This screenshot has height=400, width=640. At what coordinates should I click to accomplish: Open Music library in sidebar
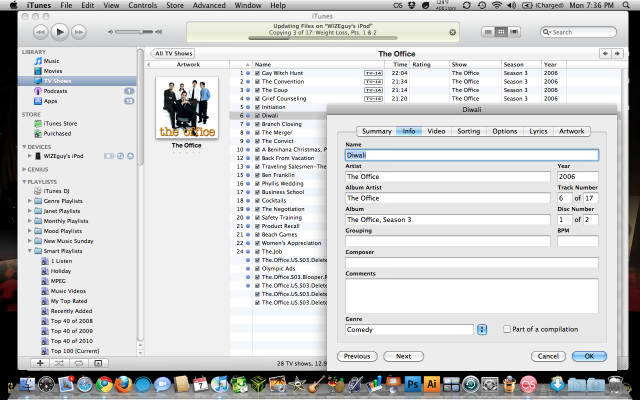[x=51, y=61]
